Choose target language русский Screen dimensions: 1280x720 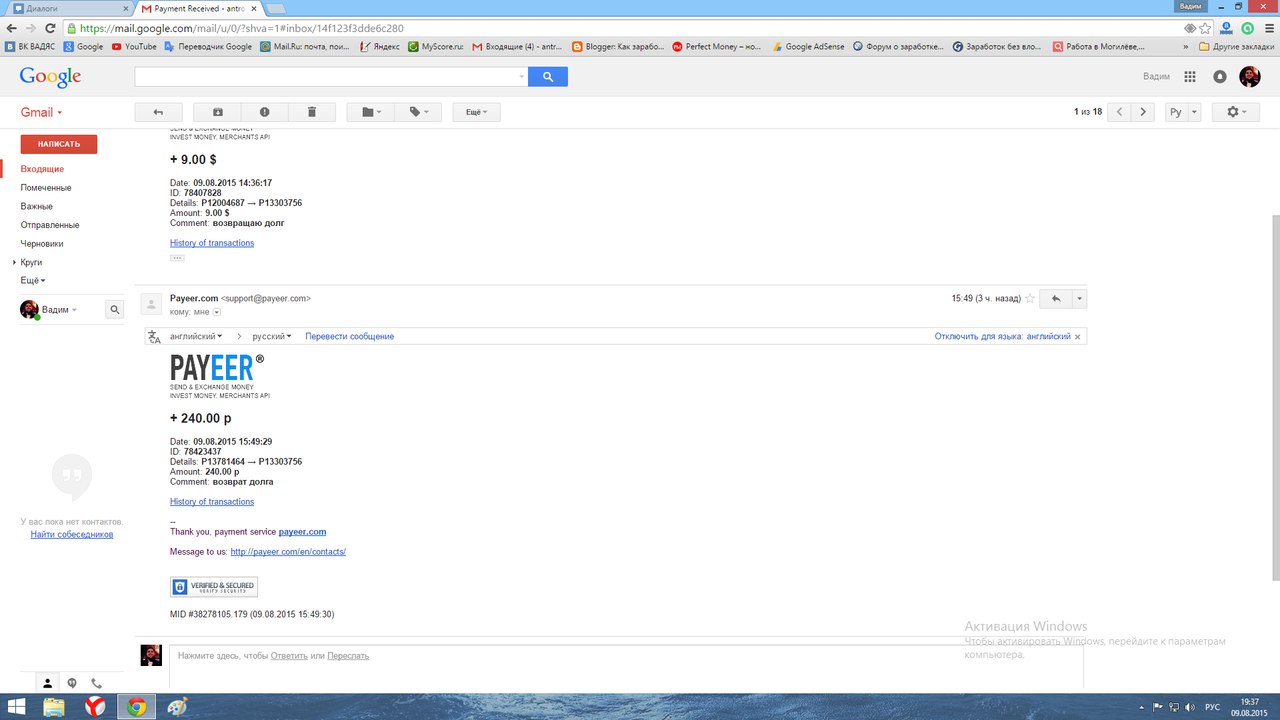coord(272,336)
